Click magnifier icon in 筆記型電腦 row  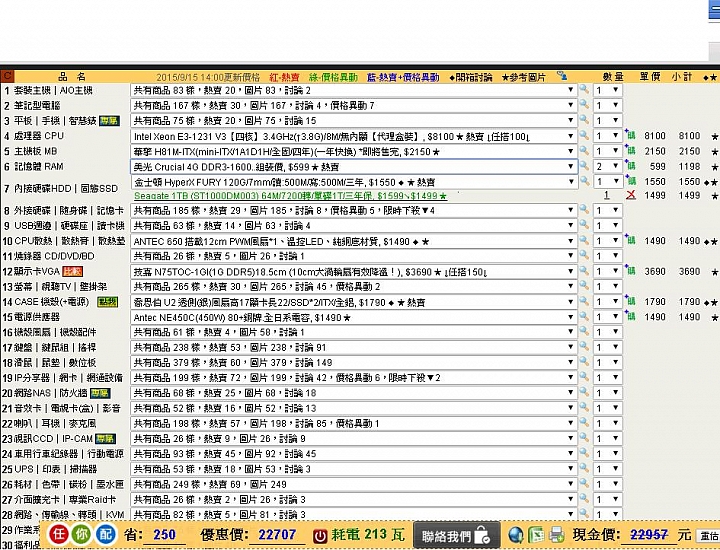pyautogui.click(x=584, y=105)
